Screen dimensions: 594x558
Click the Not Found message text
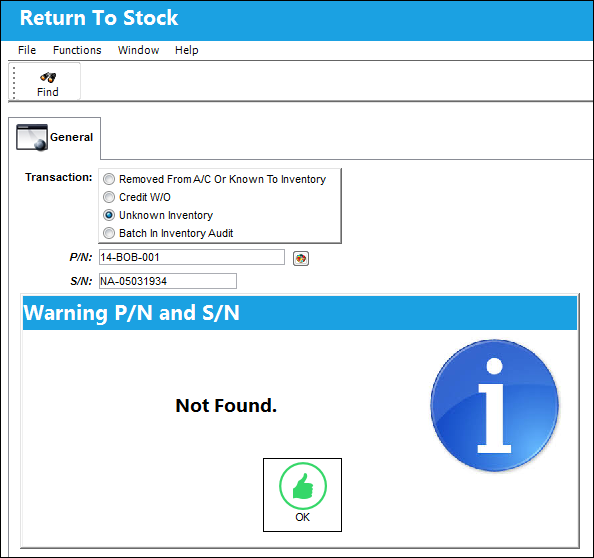(x=226, y=406)
